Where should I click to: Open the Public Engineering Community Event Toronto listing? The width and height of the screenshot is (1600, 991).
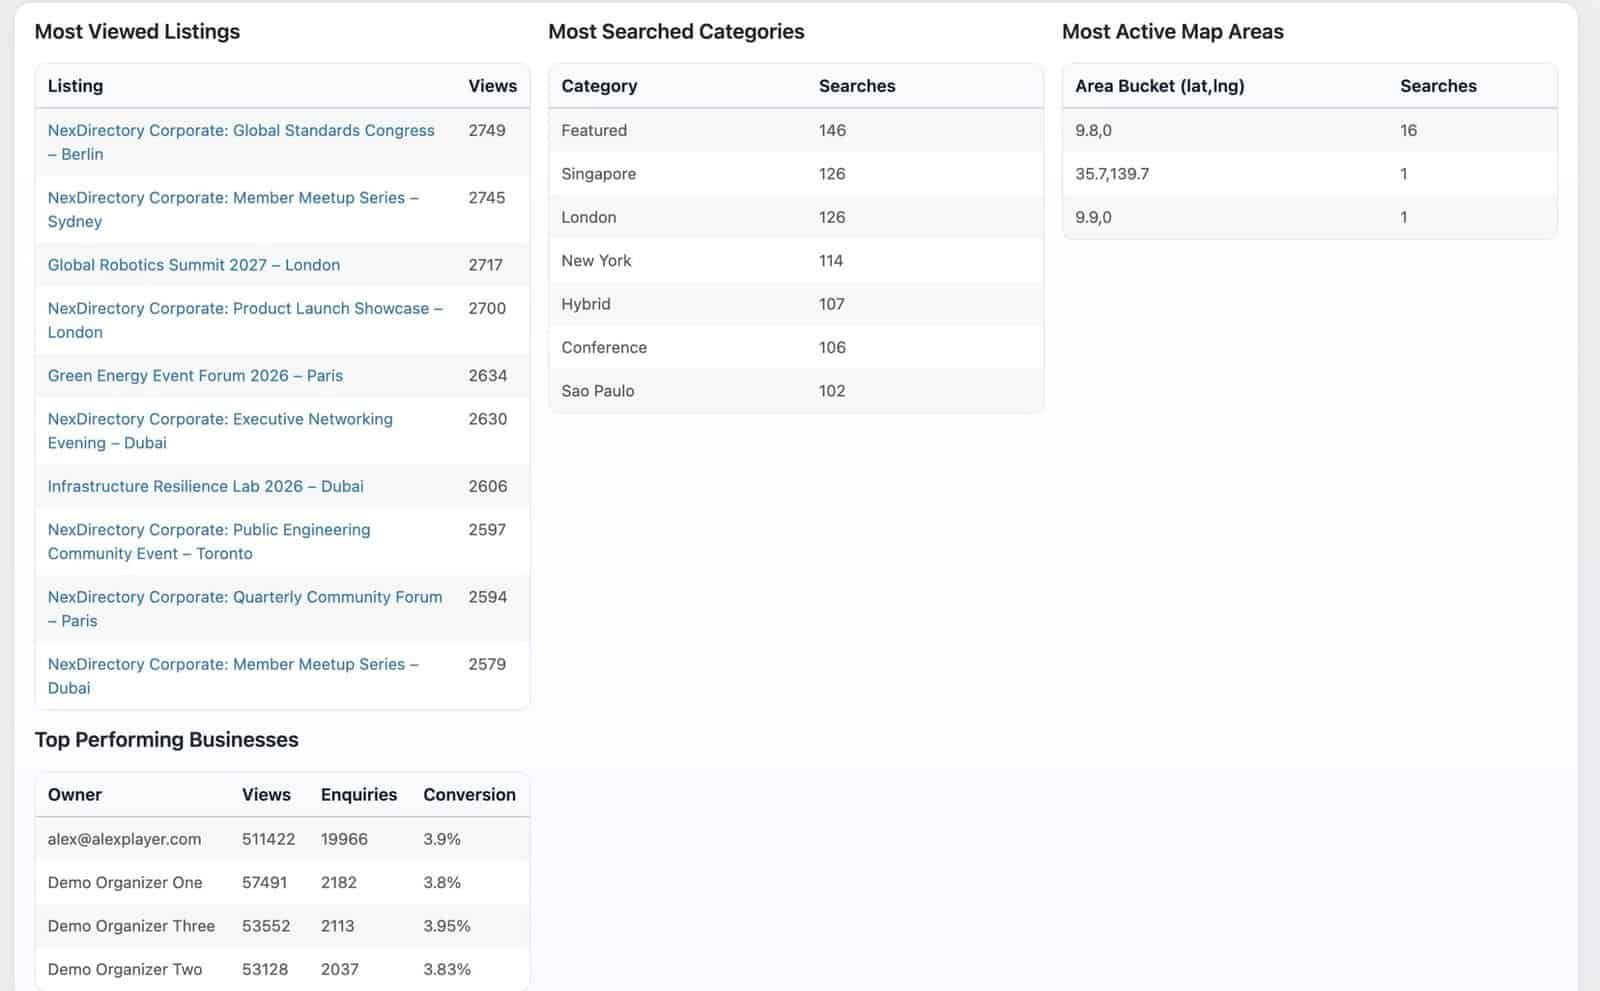click(x=208, y=530)
